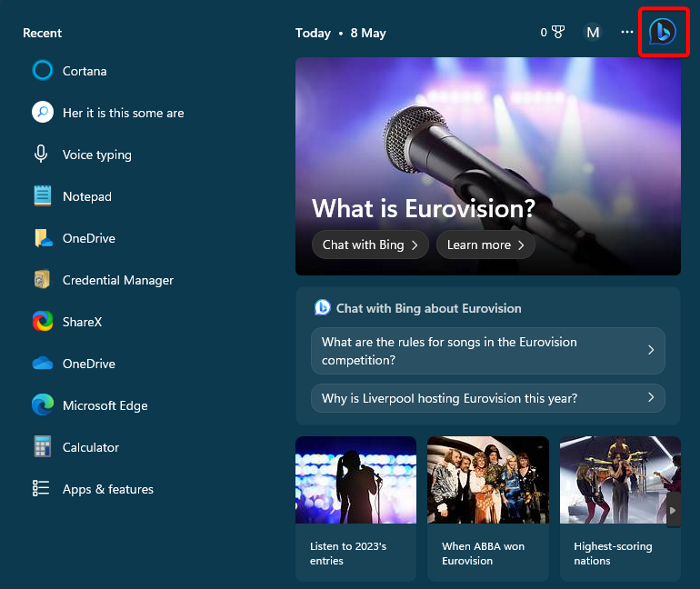The width and height of the screenshot is (700, 589).
Task: Open Credential Manager entry
Action: (x=103, y=280)
